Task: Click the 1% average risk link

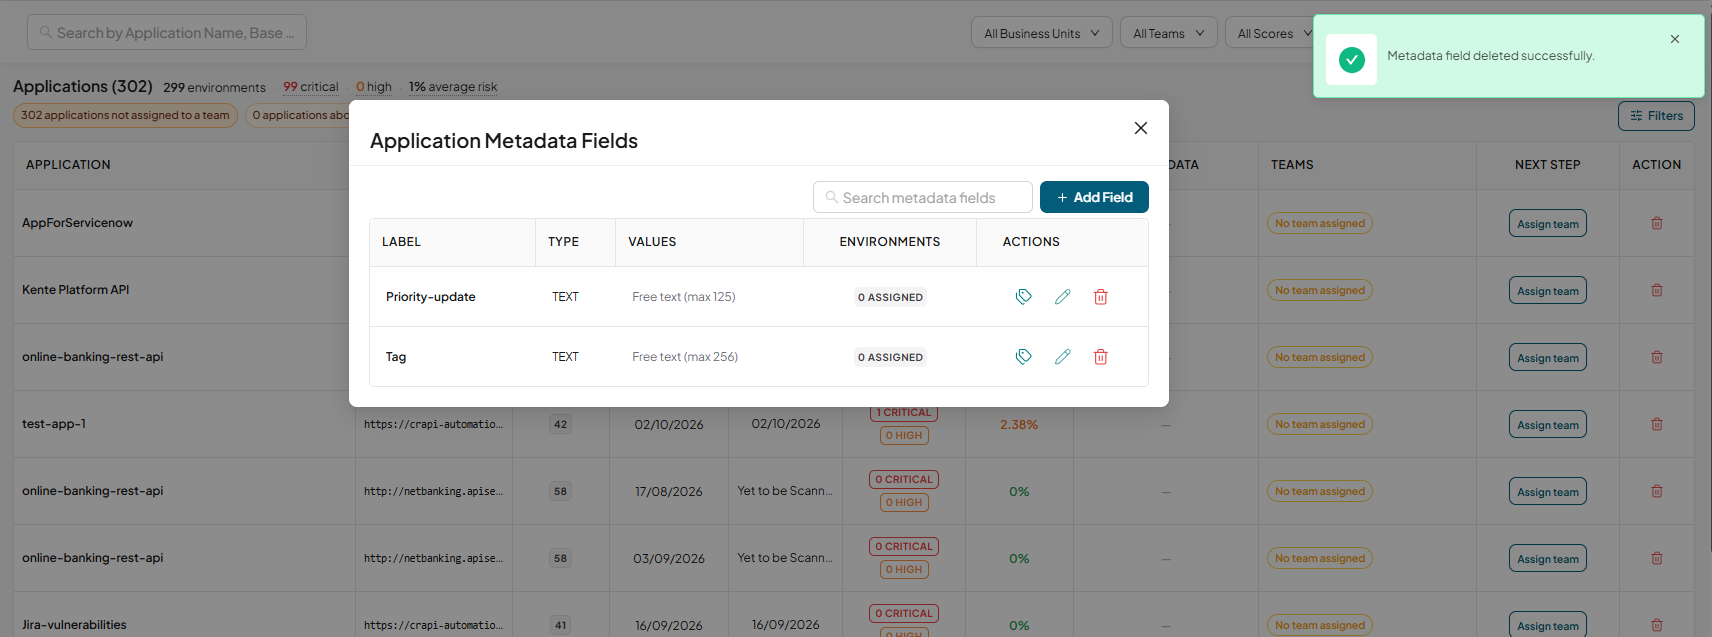Action: click(453, 87)
